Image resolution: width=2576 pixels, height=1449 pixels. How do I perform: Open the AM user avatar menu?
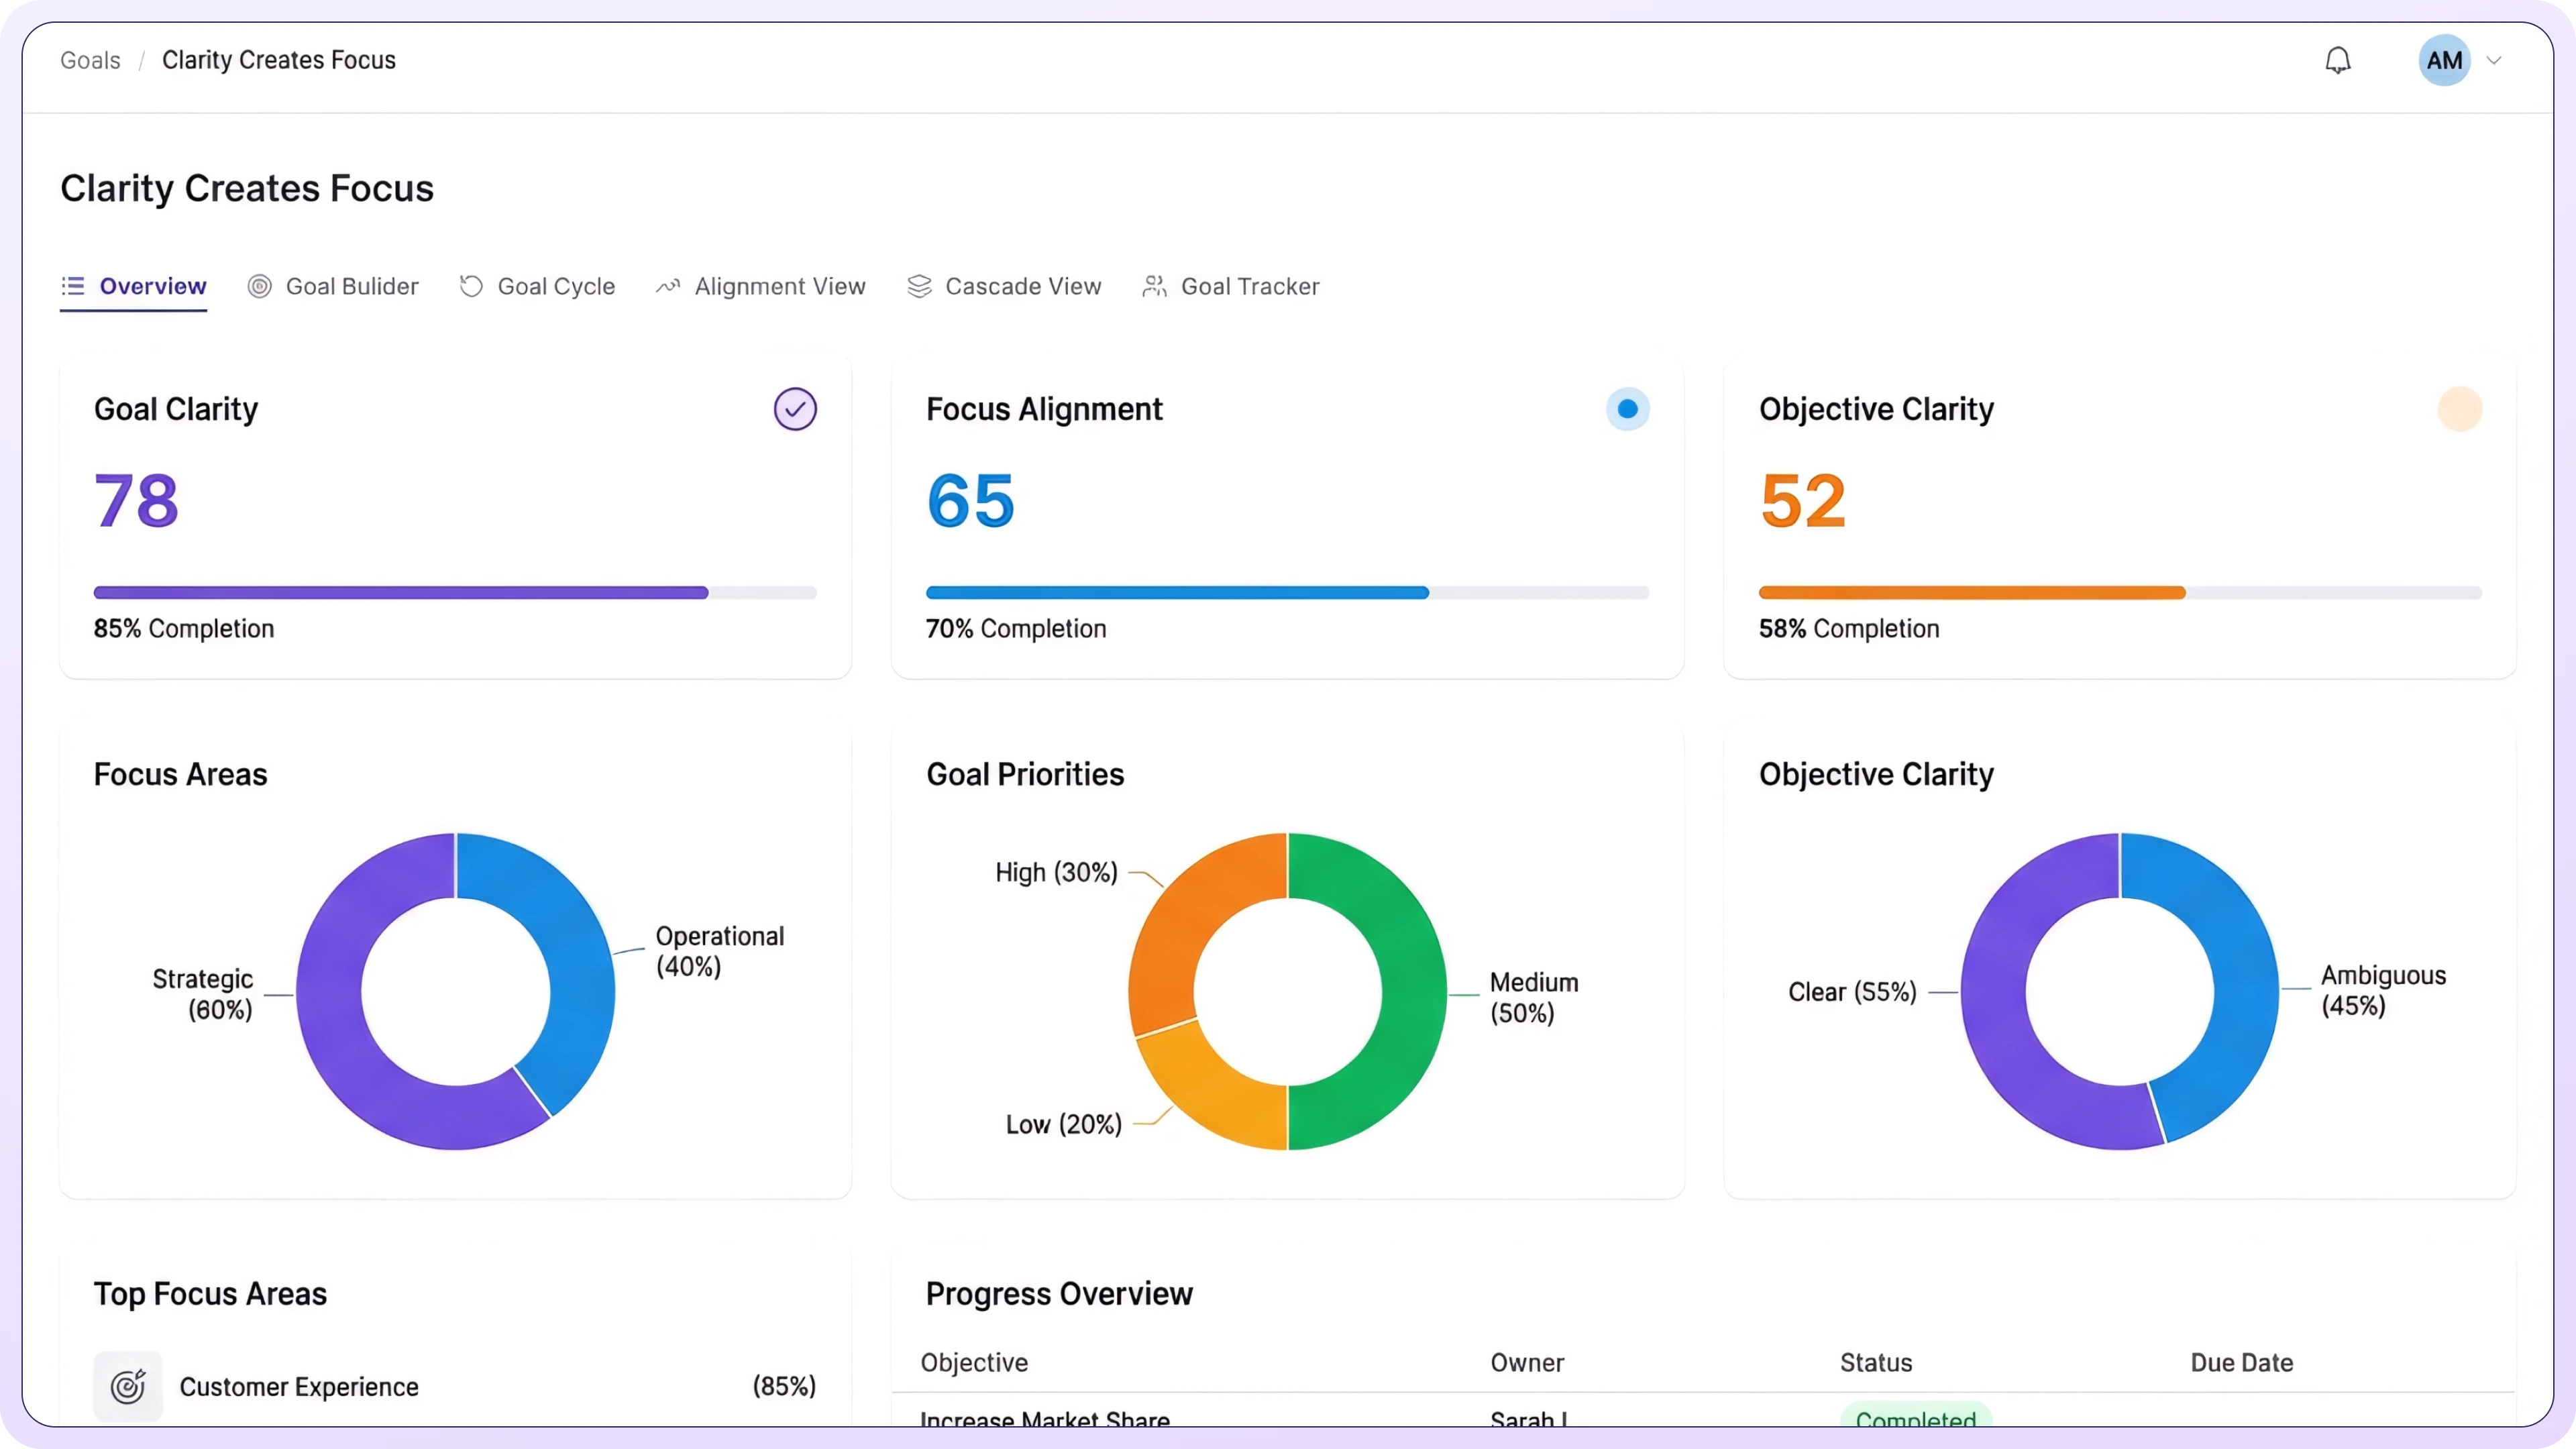point(2444,61)
